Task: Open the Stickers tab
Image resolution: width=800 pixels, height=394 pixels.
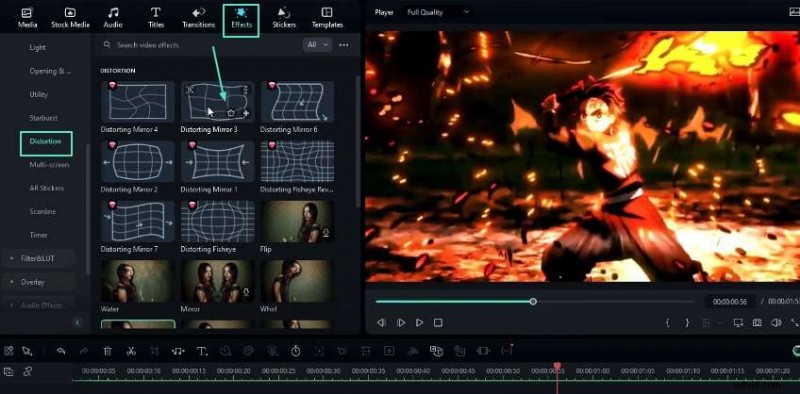Action: 284,18
